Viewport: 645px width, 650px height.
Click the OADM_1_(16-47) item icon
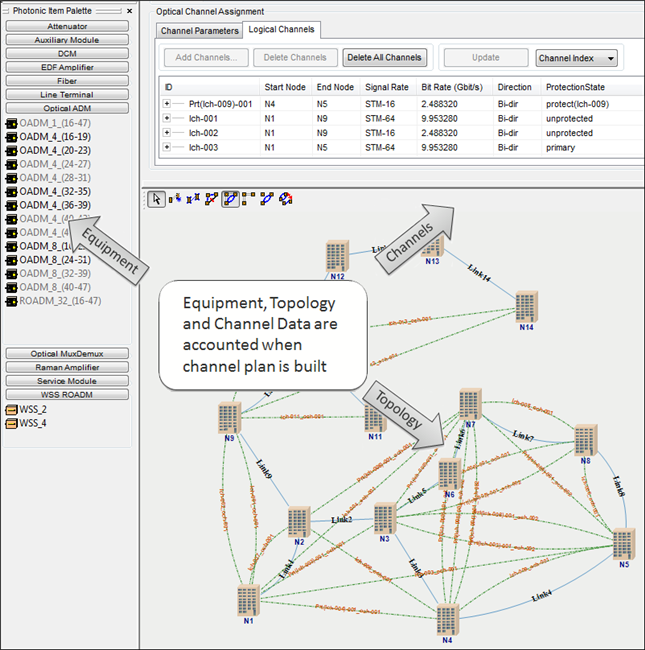tap(12, 123)
